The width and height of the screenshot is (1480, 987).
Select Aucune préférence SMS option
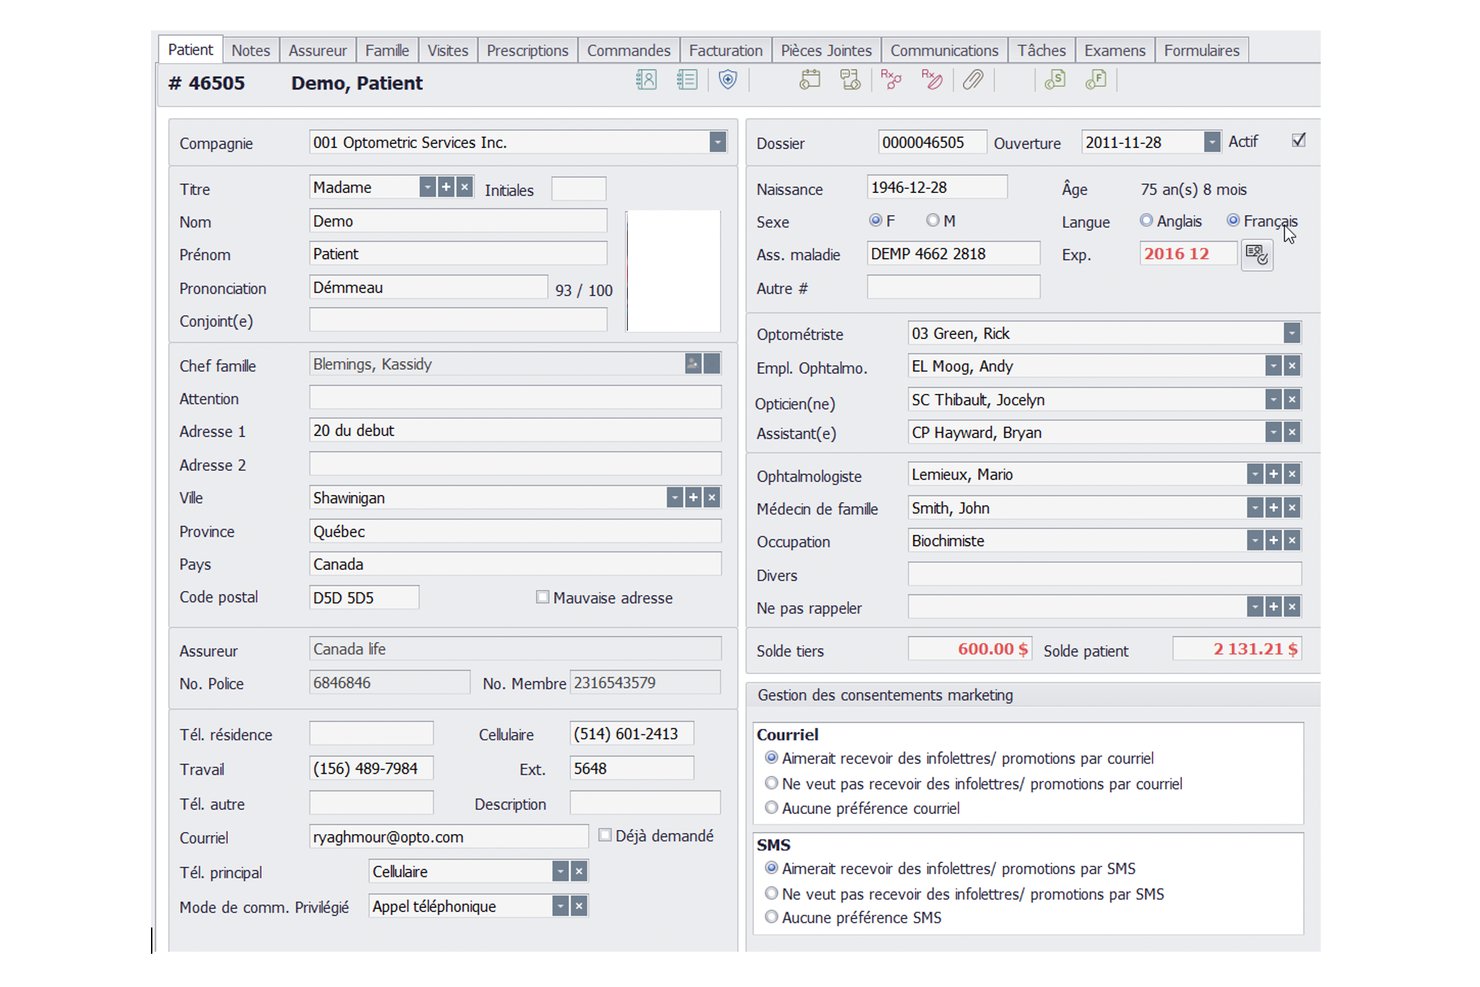771,916
